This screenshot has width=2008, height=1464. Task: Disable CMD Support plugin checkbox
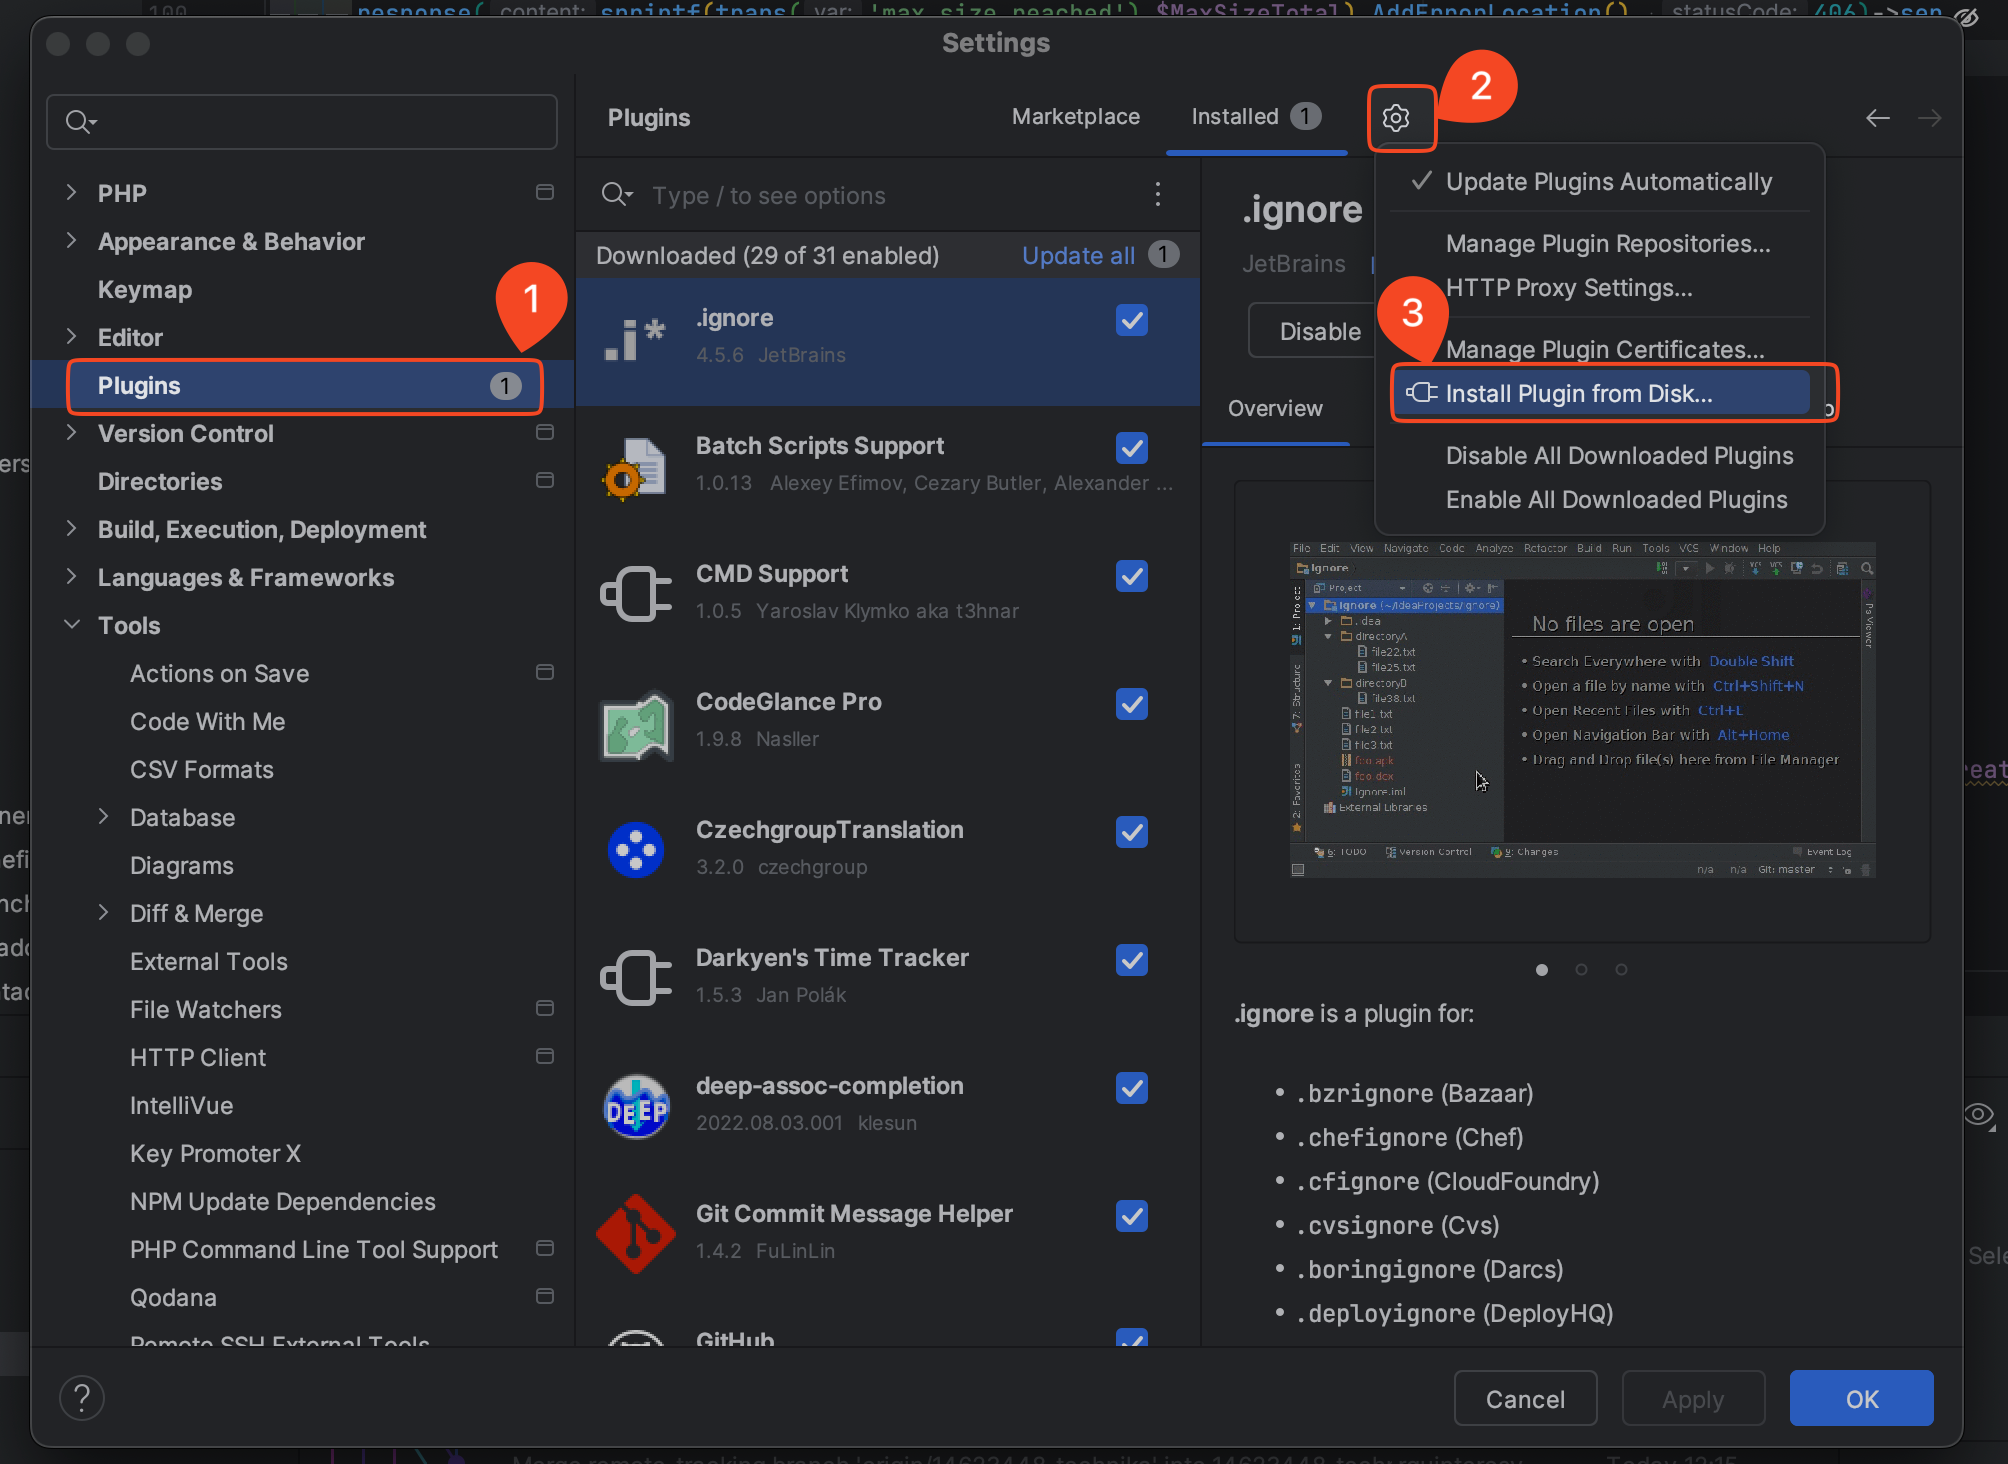(x=1131, y=576)
